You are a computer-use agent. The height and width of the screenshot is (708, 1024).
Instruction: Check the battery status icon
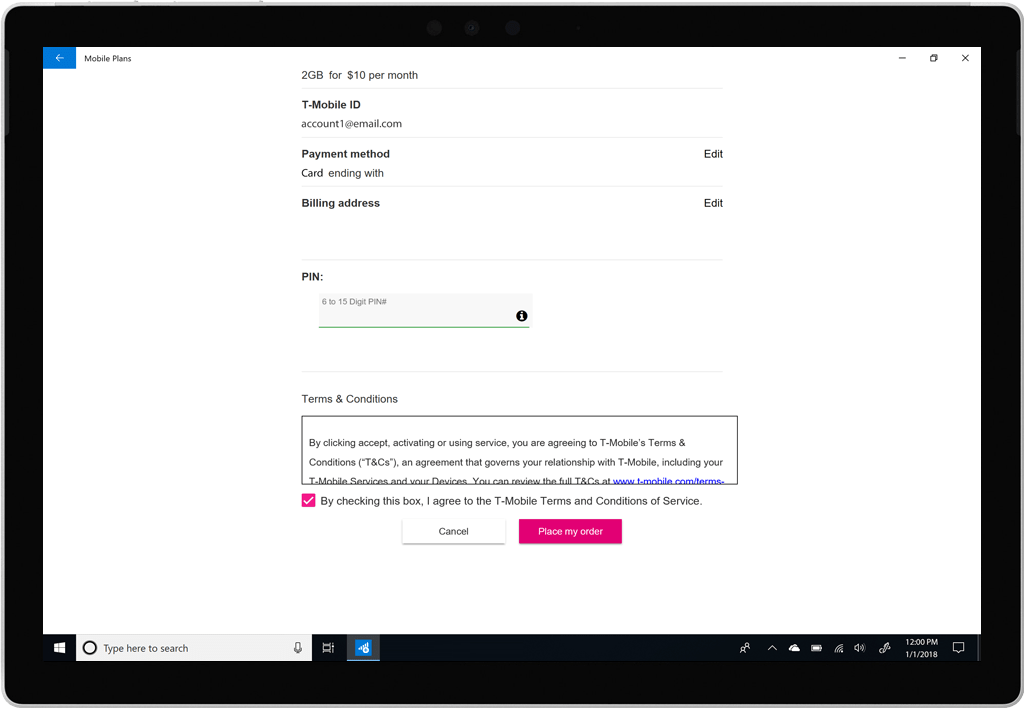tap(816, 648)
